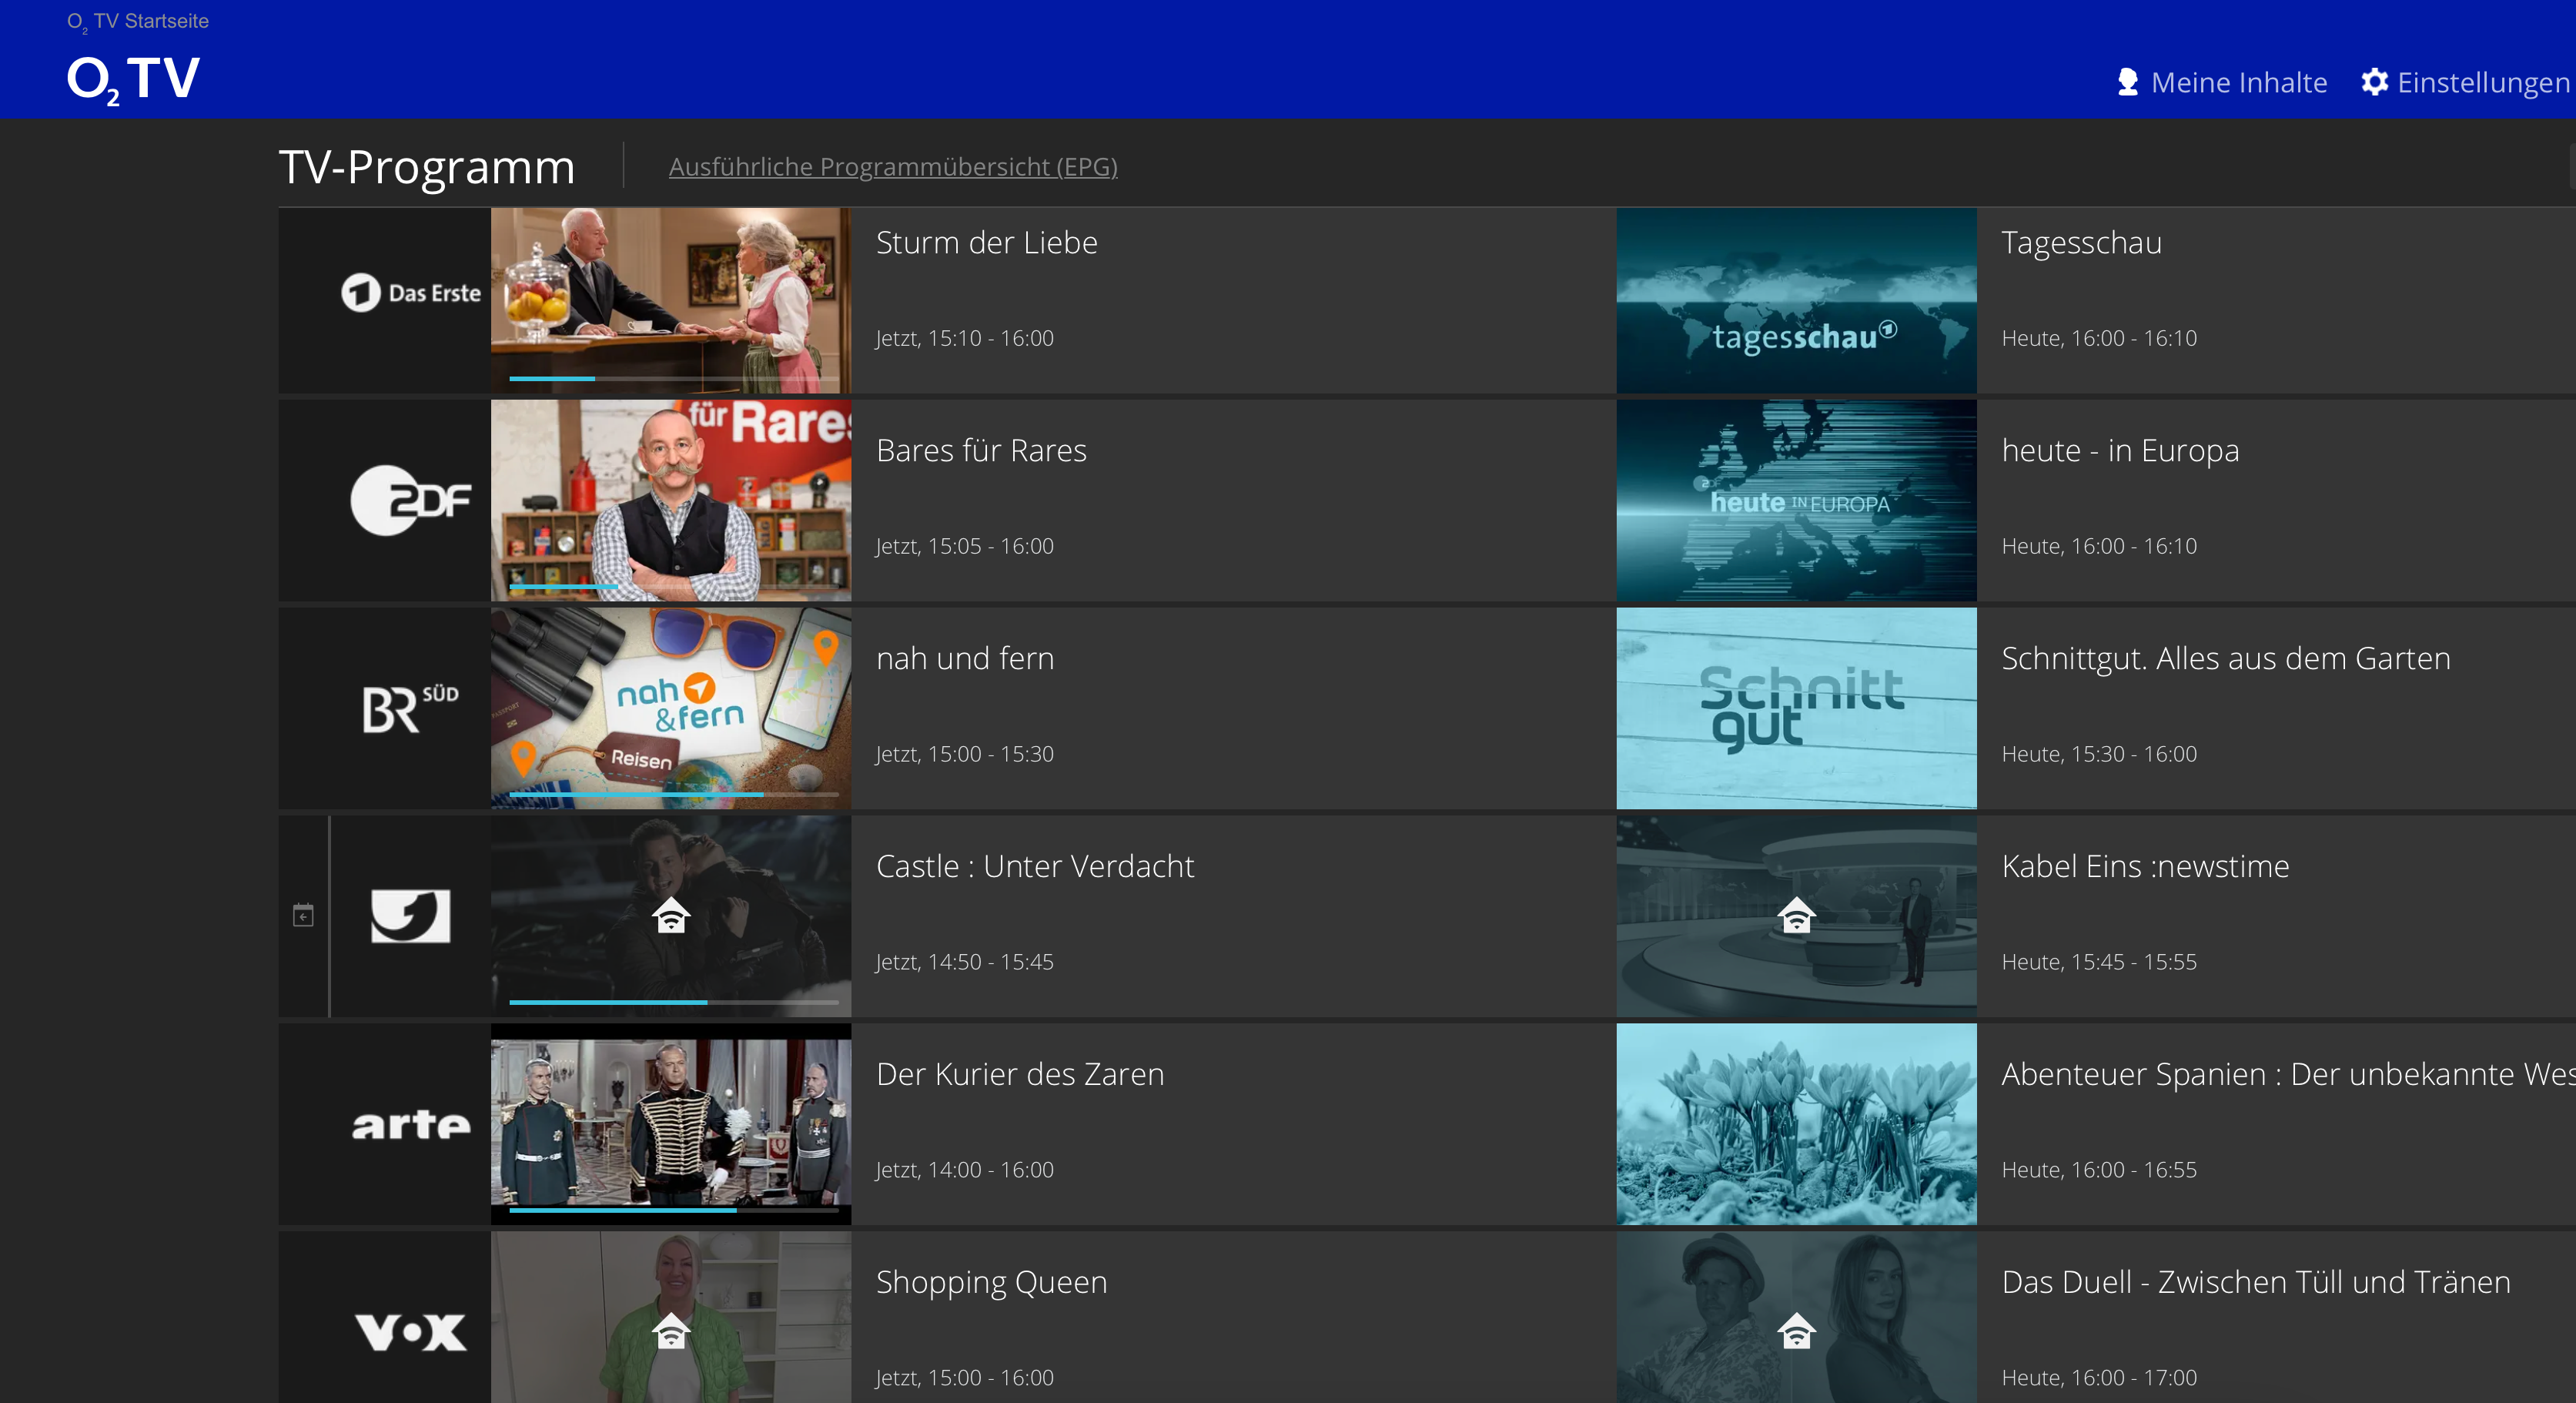This screenshot has width=2576, height=1403.
Task: Open Ausführliche Programmübersicht (EPG) link
Action: 893,166
